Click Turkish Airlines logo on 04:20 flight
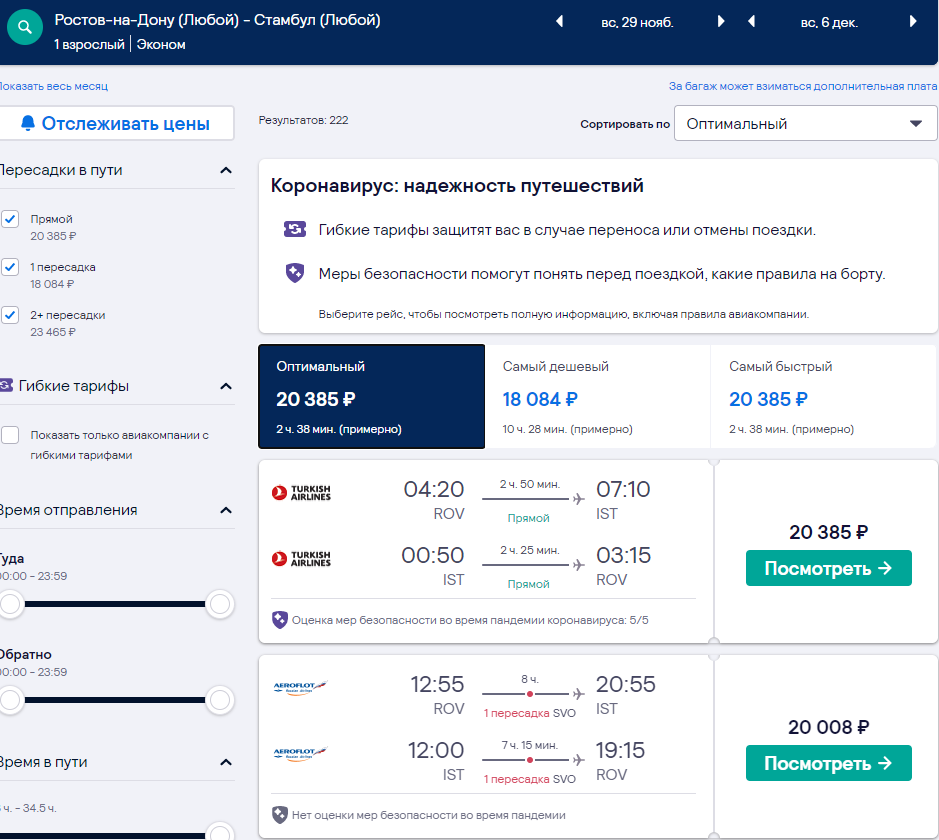Screen dimensions: 939x840 301,492
